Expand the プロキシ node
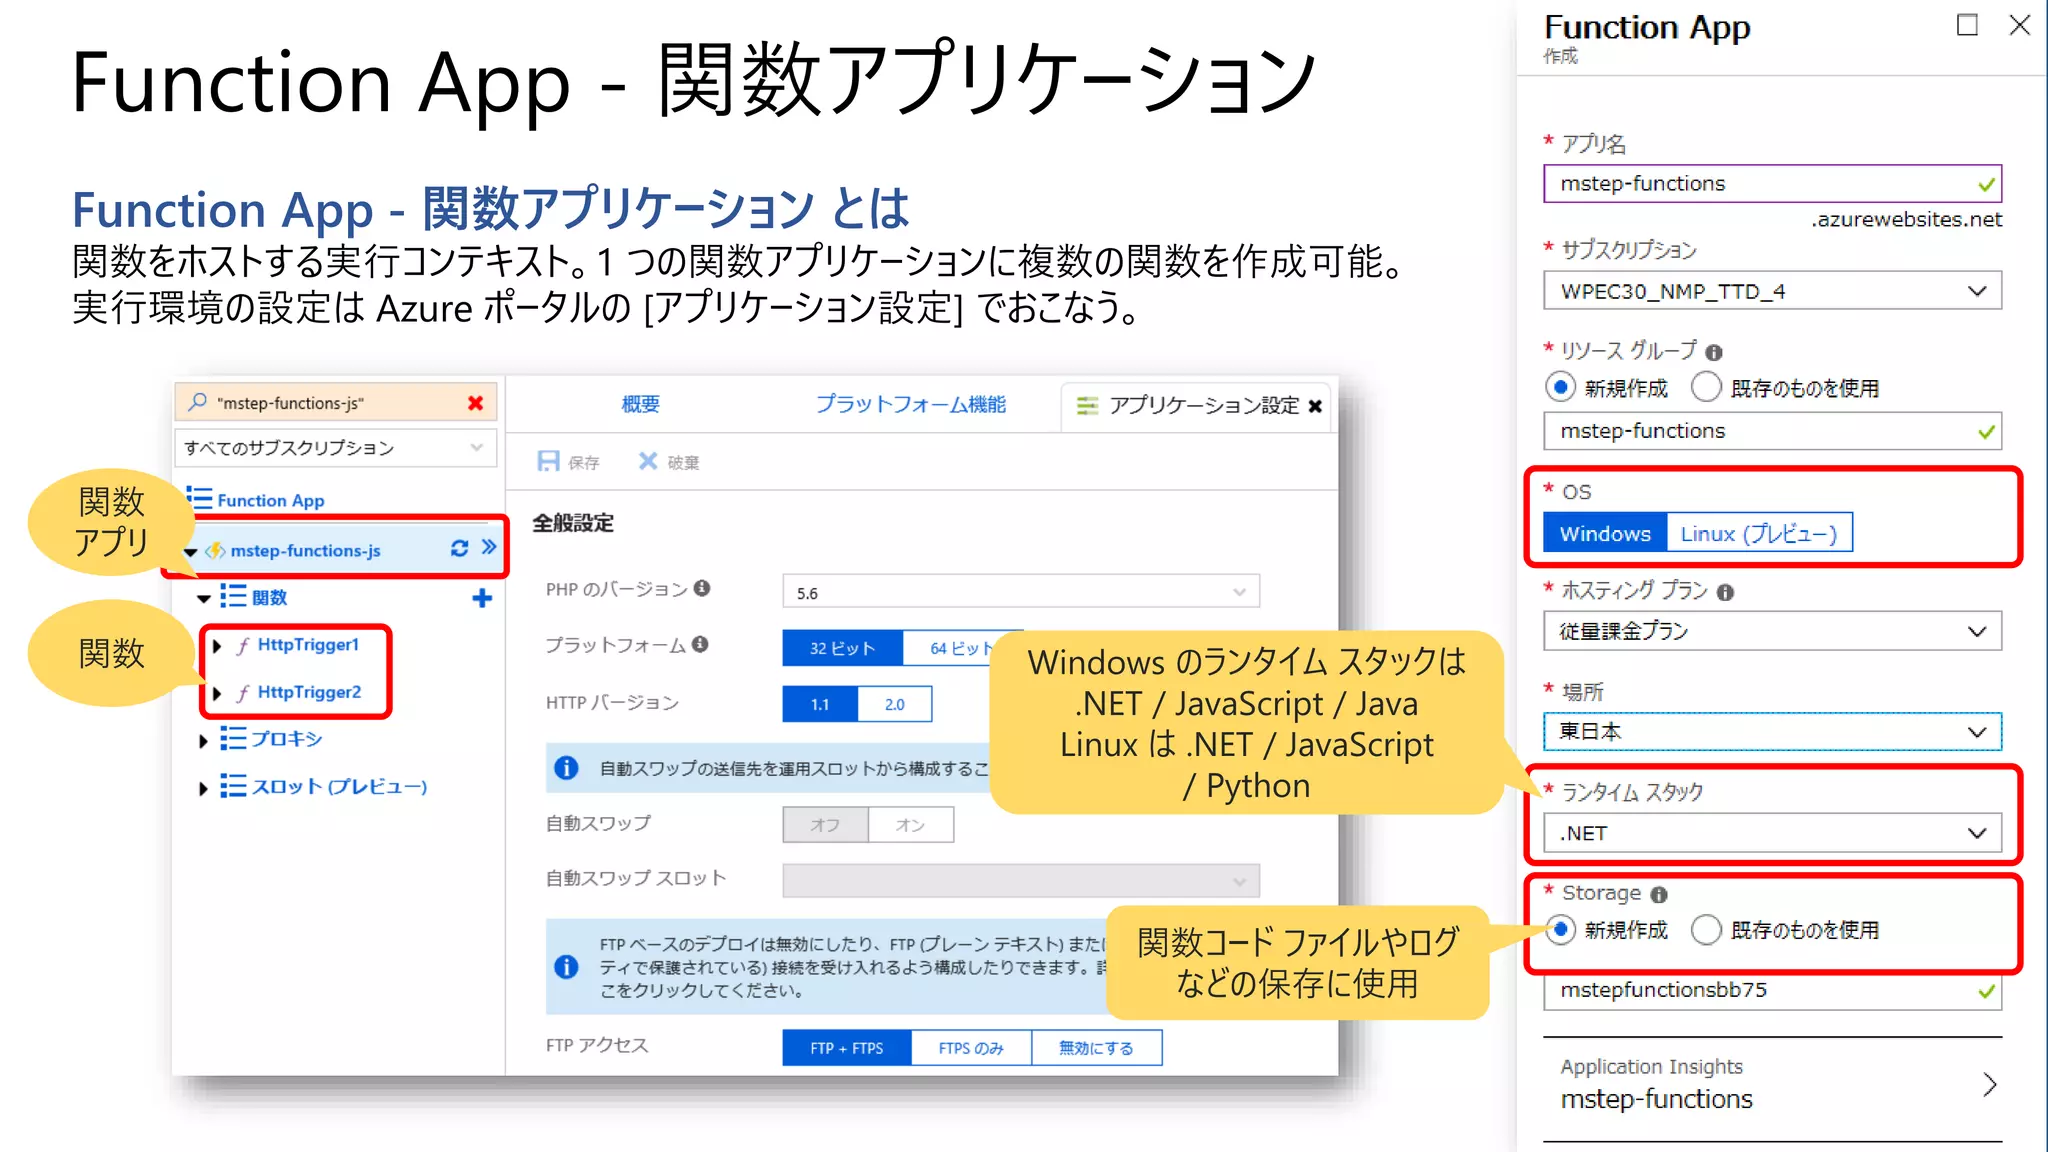The height and width of the screenshot is (1152, 2048). point(203,741)
